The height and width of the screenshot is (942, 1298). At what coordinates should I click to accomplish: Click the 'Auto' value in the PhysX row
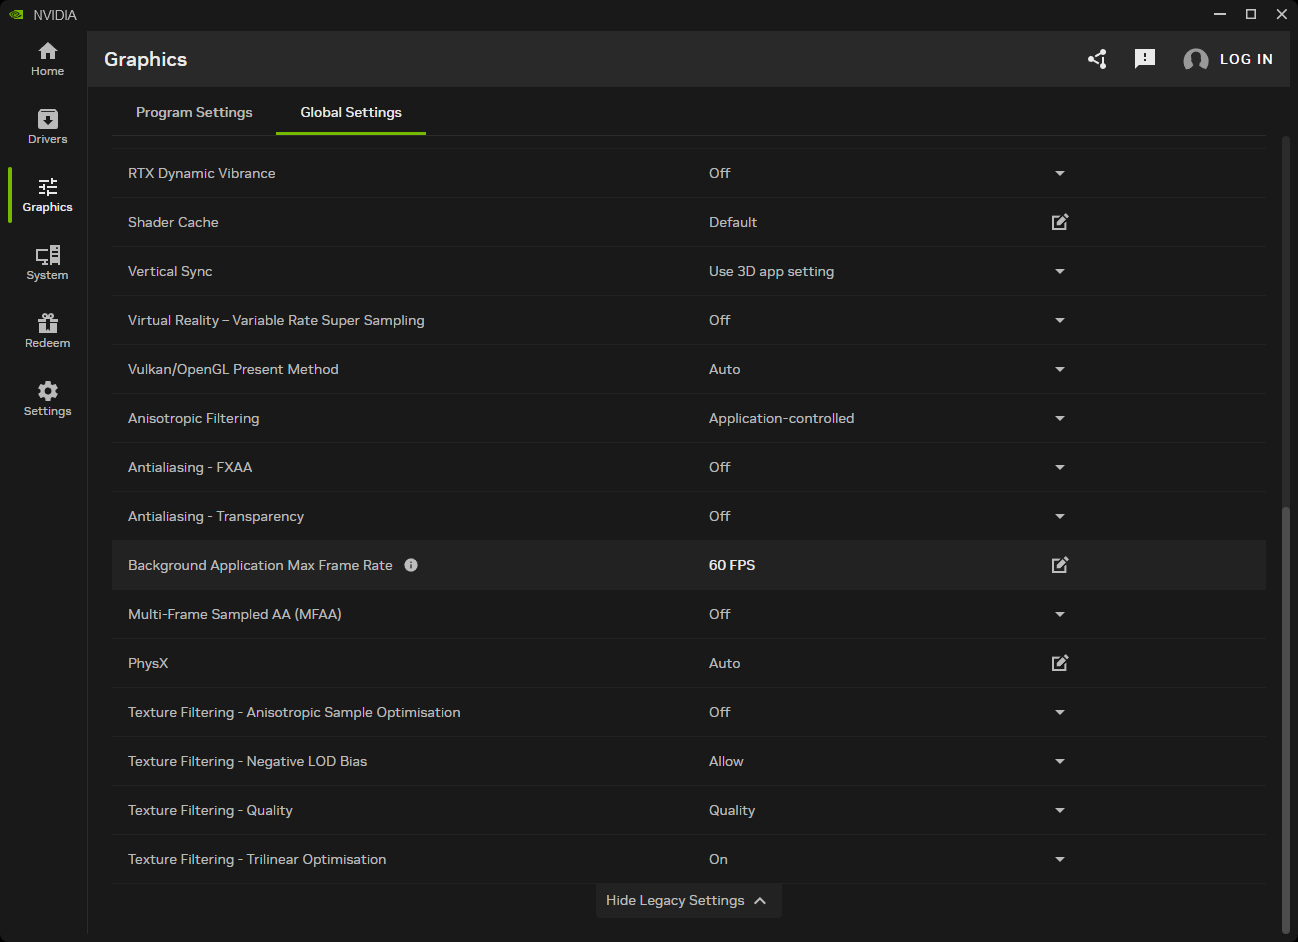(724, 663)
